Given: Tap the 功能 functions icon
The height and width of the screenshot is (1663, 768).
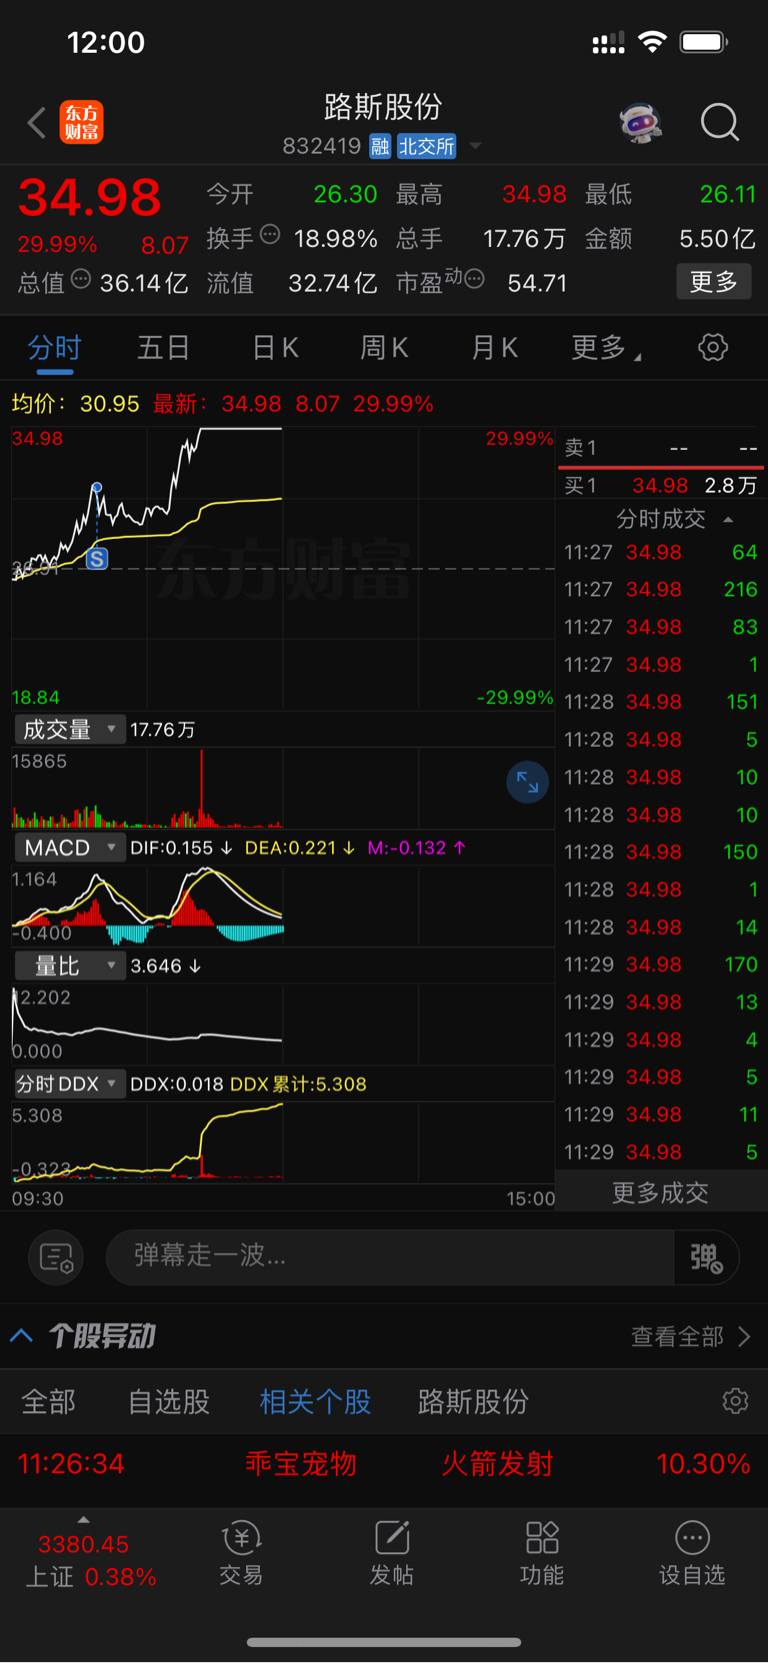Looking at the screenshot, I should tap(542, 1554).
